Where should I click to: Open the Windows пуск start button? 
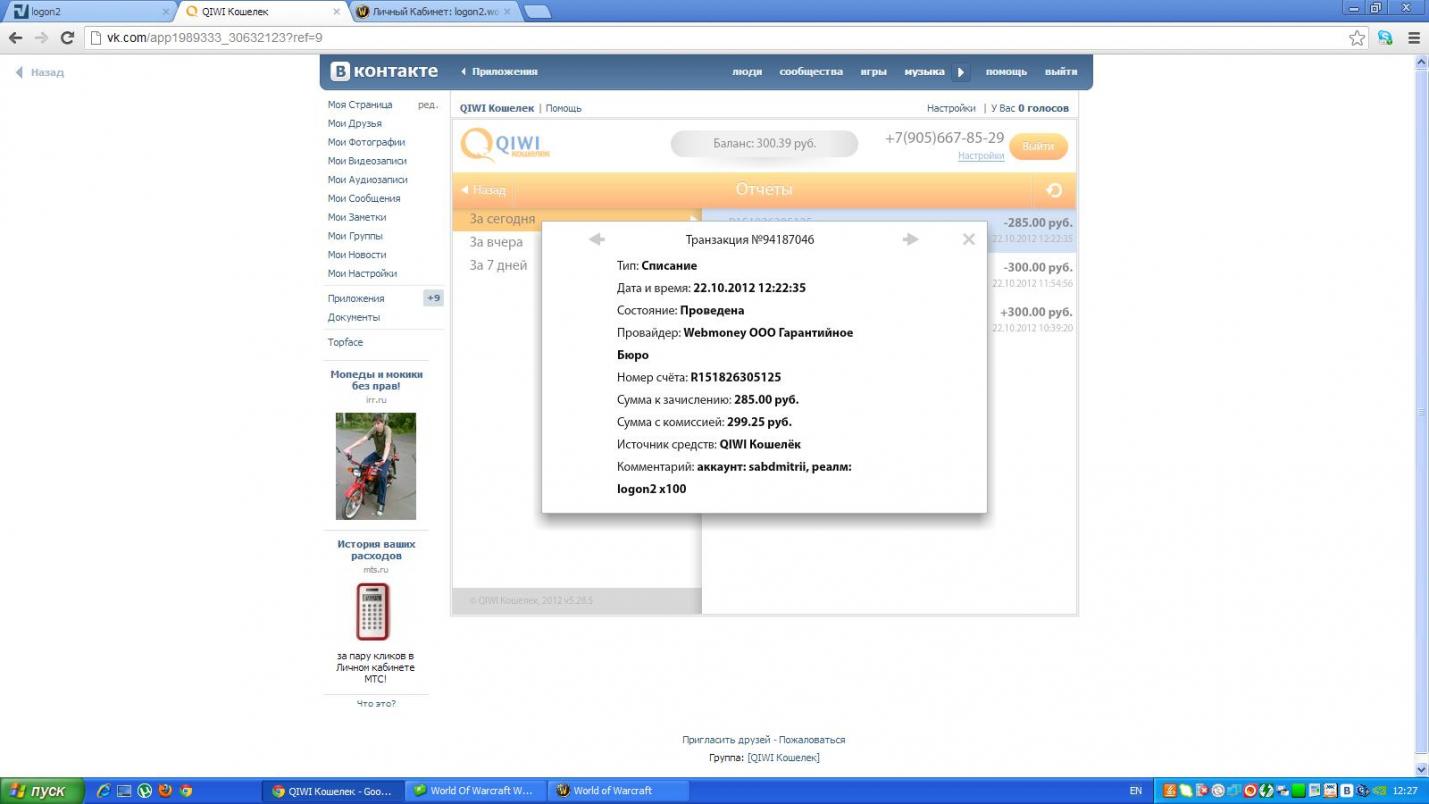coord(38,791)
